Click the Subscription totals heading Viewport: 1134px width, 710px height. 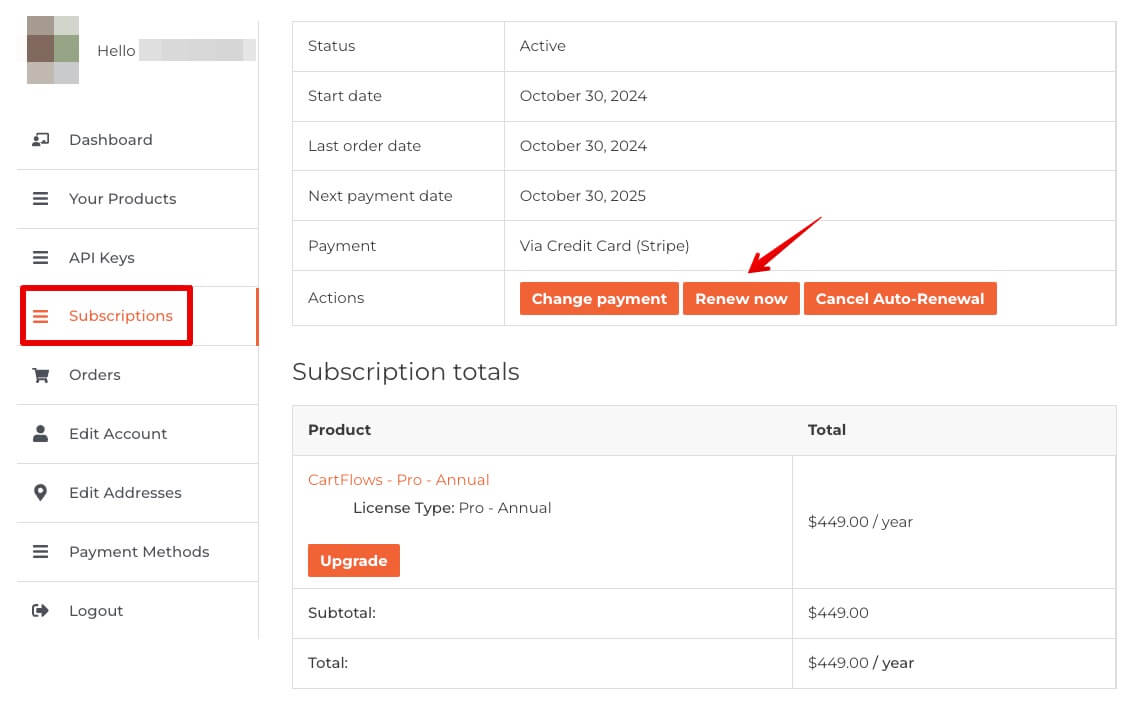pyautogui.click(x=406, y=372)
